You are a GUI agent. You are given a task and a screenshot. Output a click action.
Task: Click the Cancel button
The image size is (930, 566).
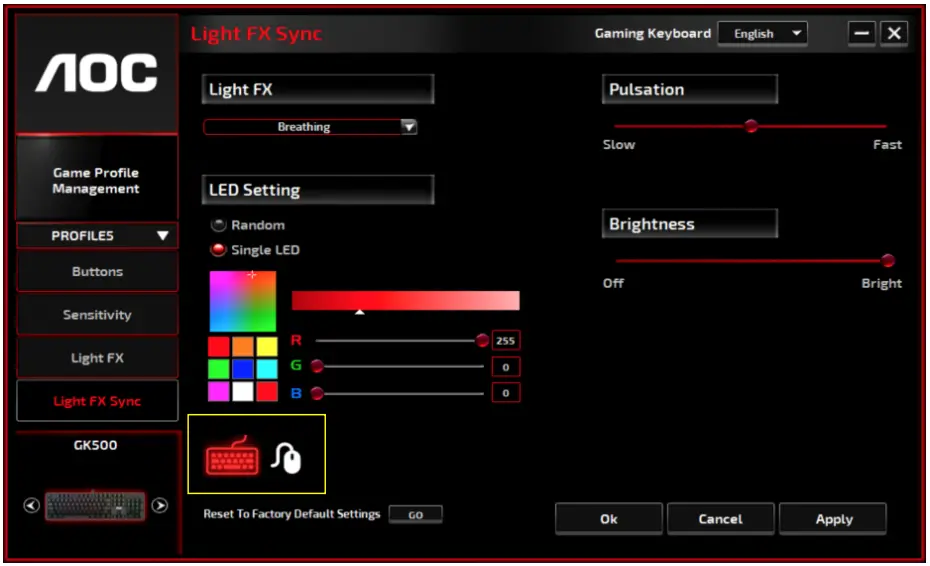(x=721, y=519)
